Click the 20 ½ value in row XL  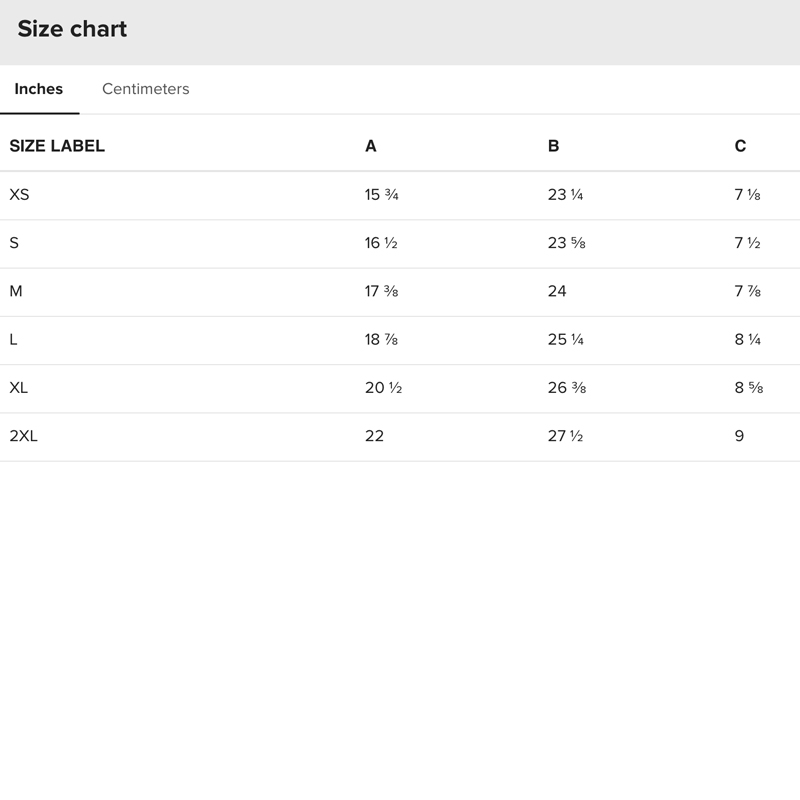click(x=383, y=387)
